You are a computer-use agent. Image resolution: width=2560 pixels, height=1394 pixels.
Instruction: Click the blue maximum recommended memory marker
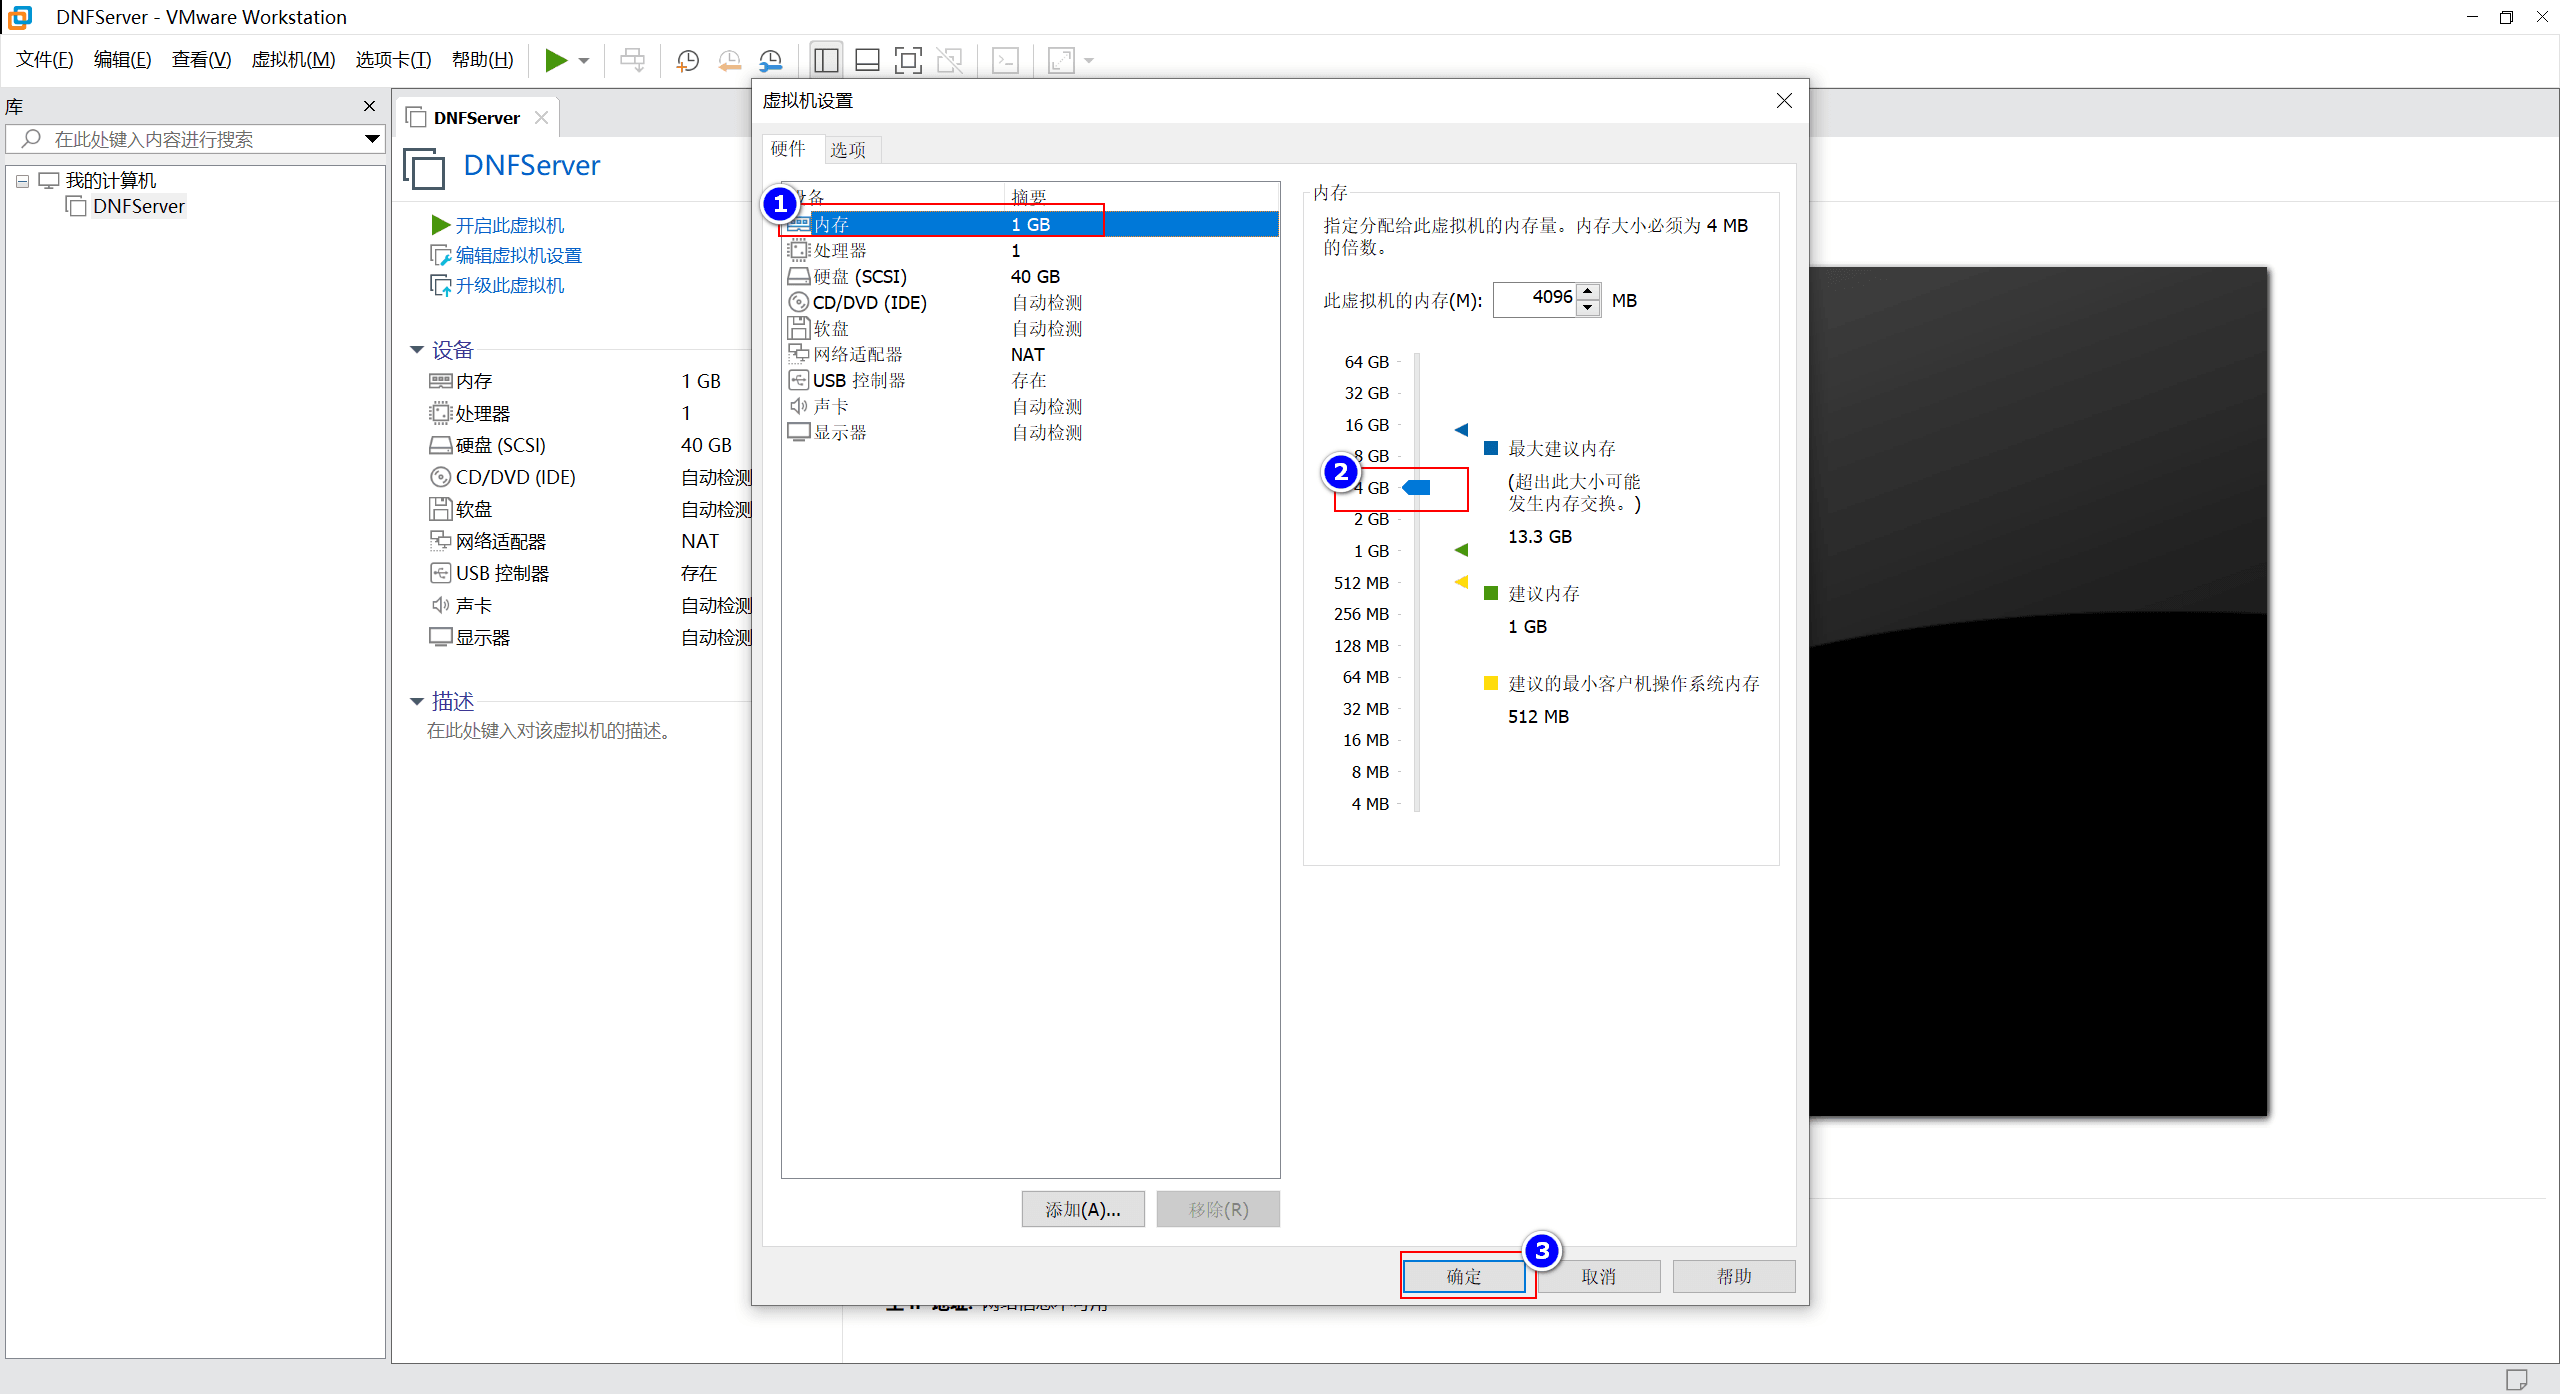tap(1461, 430)
